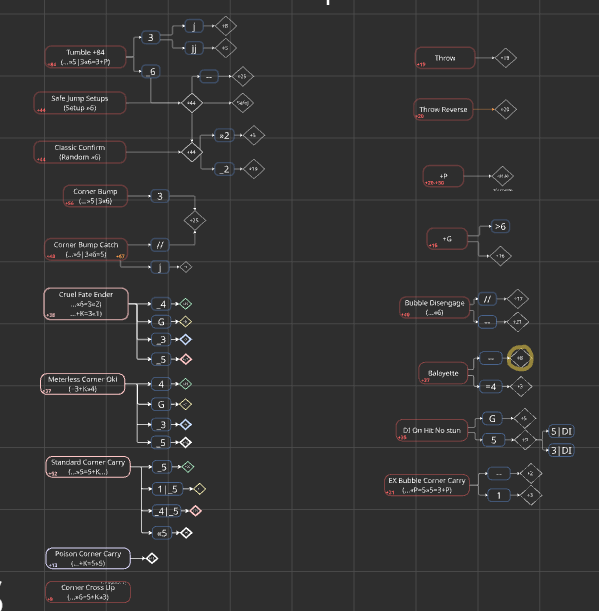Select the +G node
Screen dimensions: 599x611
tap(447, 238)
